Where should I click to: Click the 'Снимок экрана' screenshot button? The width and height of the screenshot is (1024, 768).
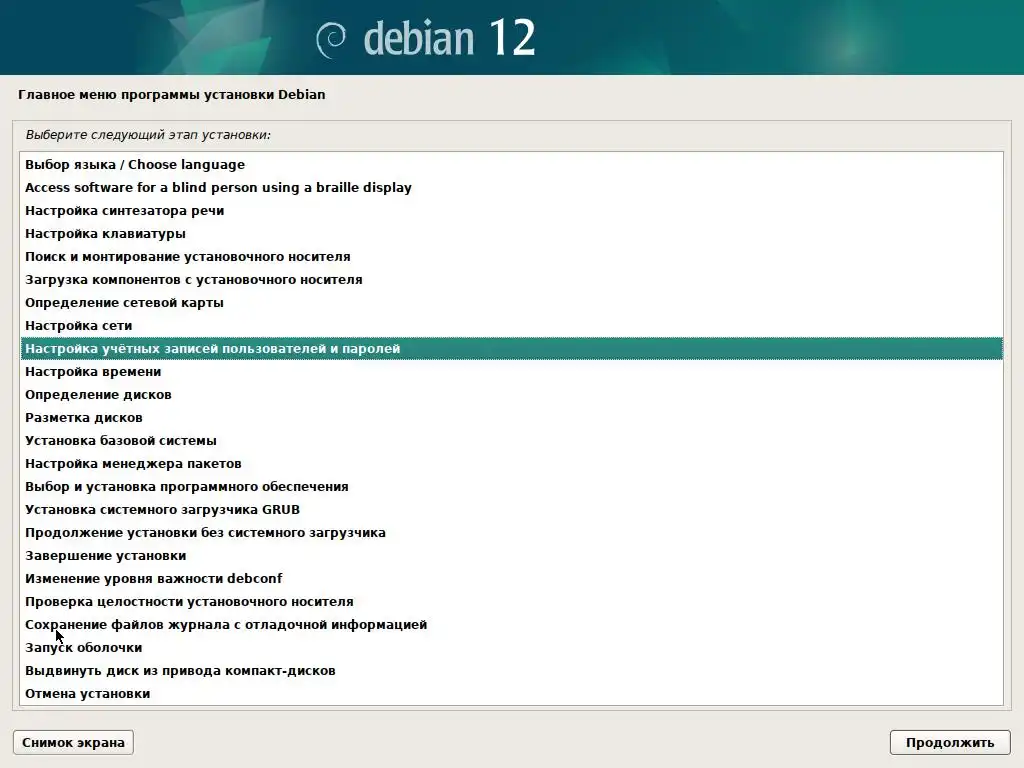tap(73, 743)
